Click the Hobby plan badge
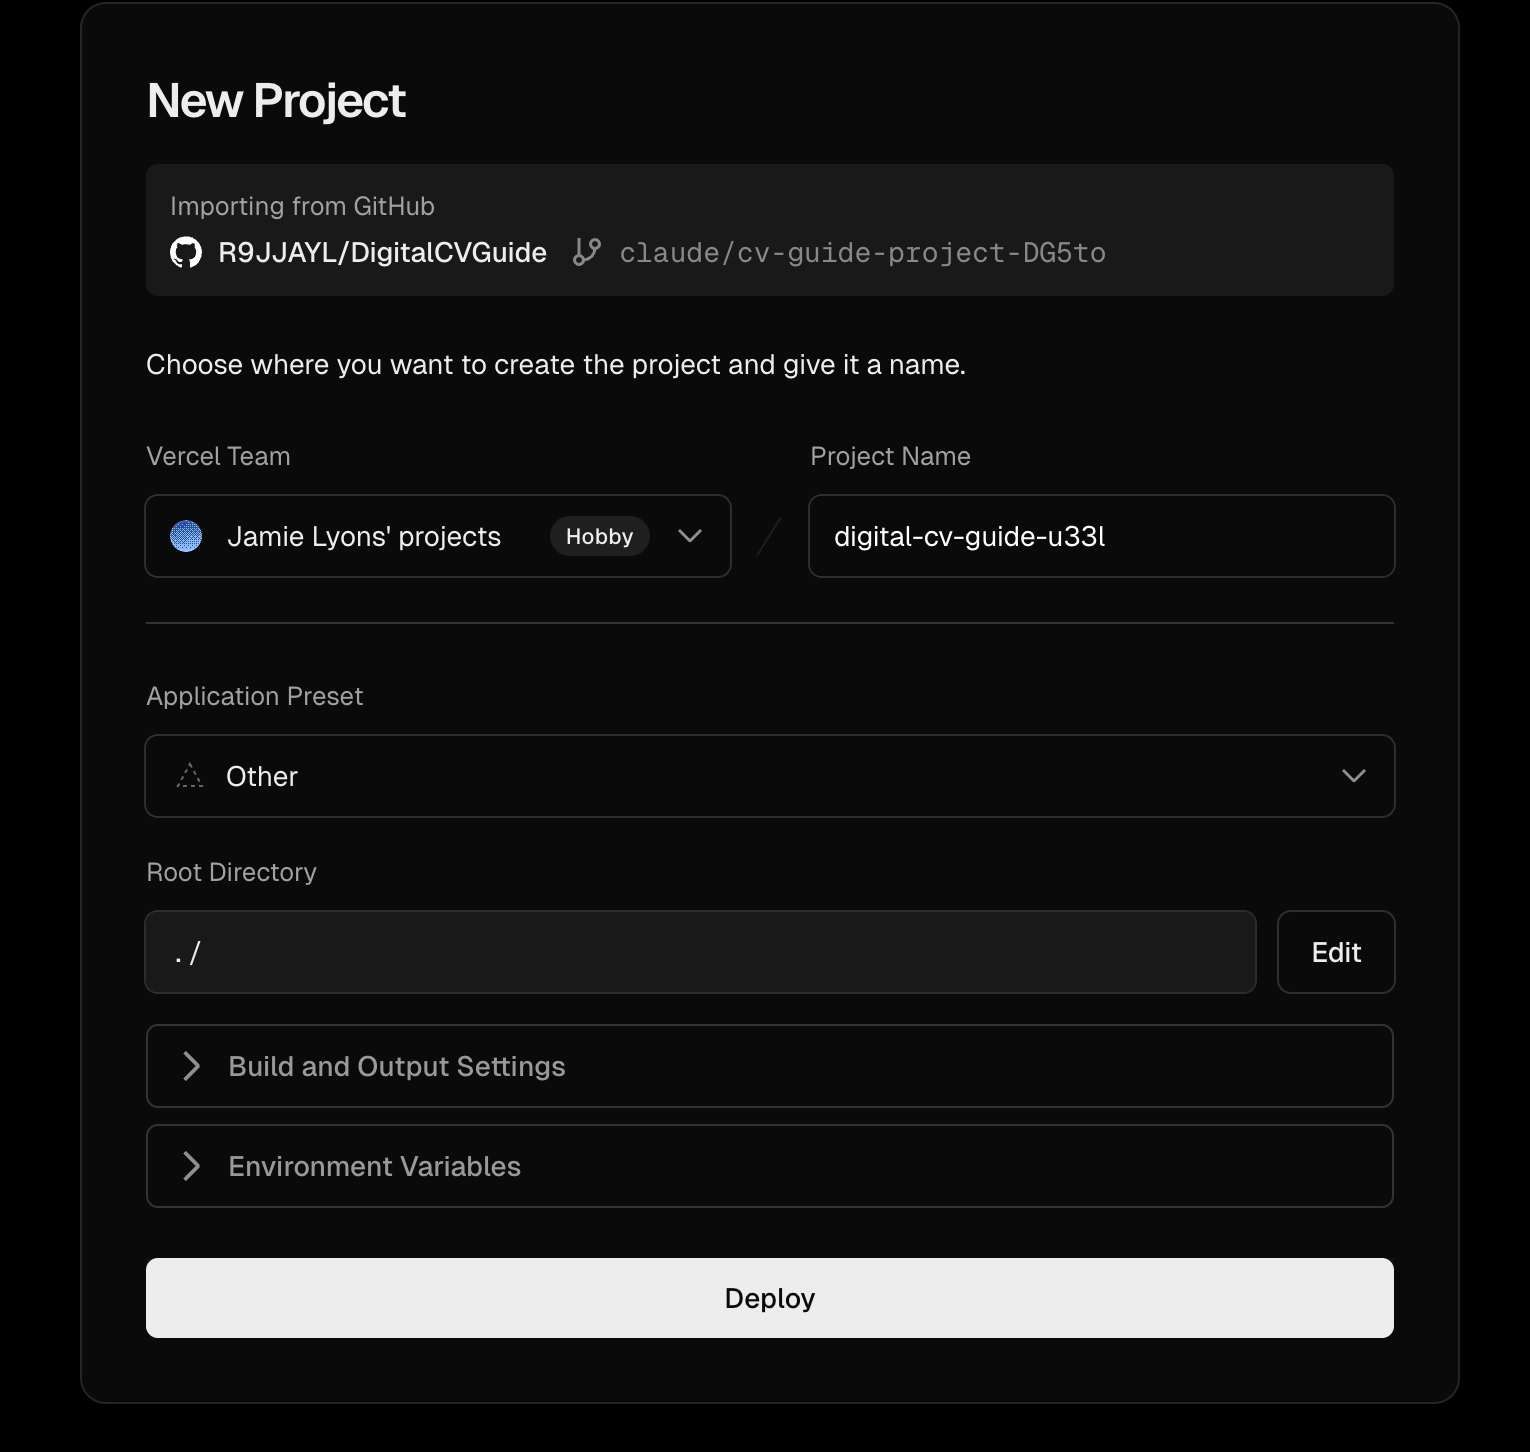 [600, 536]
